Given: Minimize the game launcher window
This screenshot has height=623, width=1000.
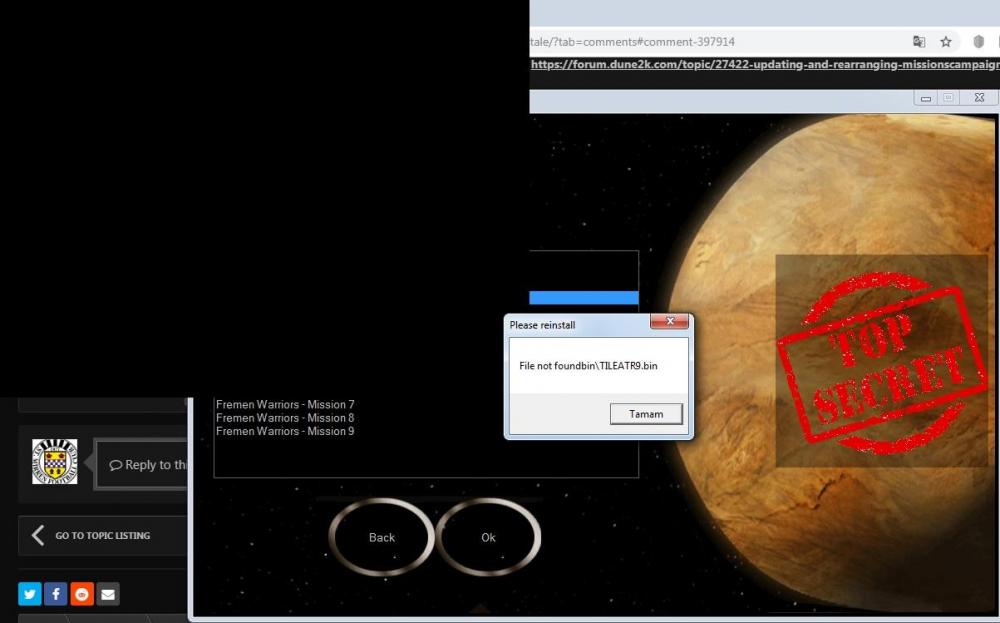Looking at the screenshot, I should click(x=927, y=98).
